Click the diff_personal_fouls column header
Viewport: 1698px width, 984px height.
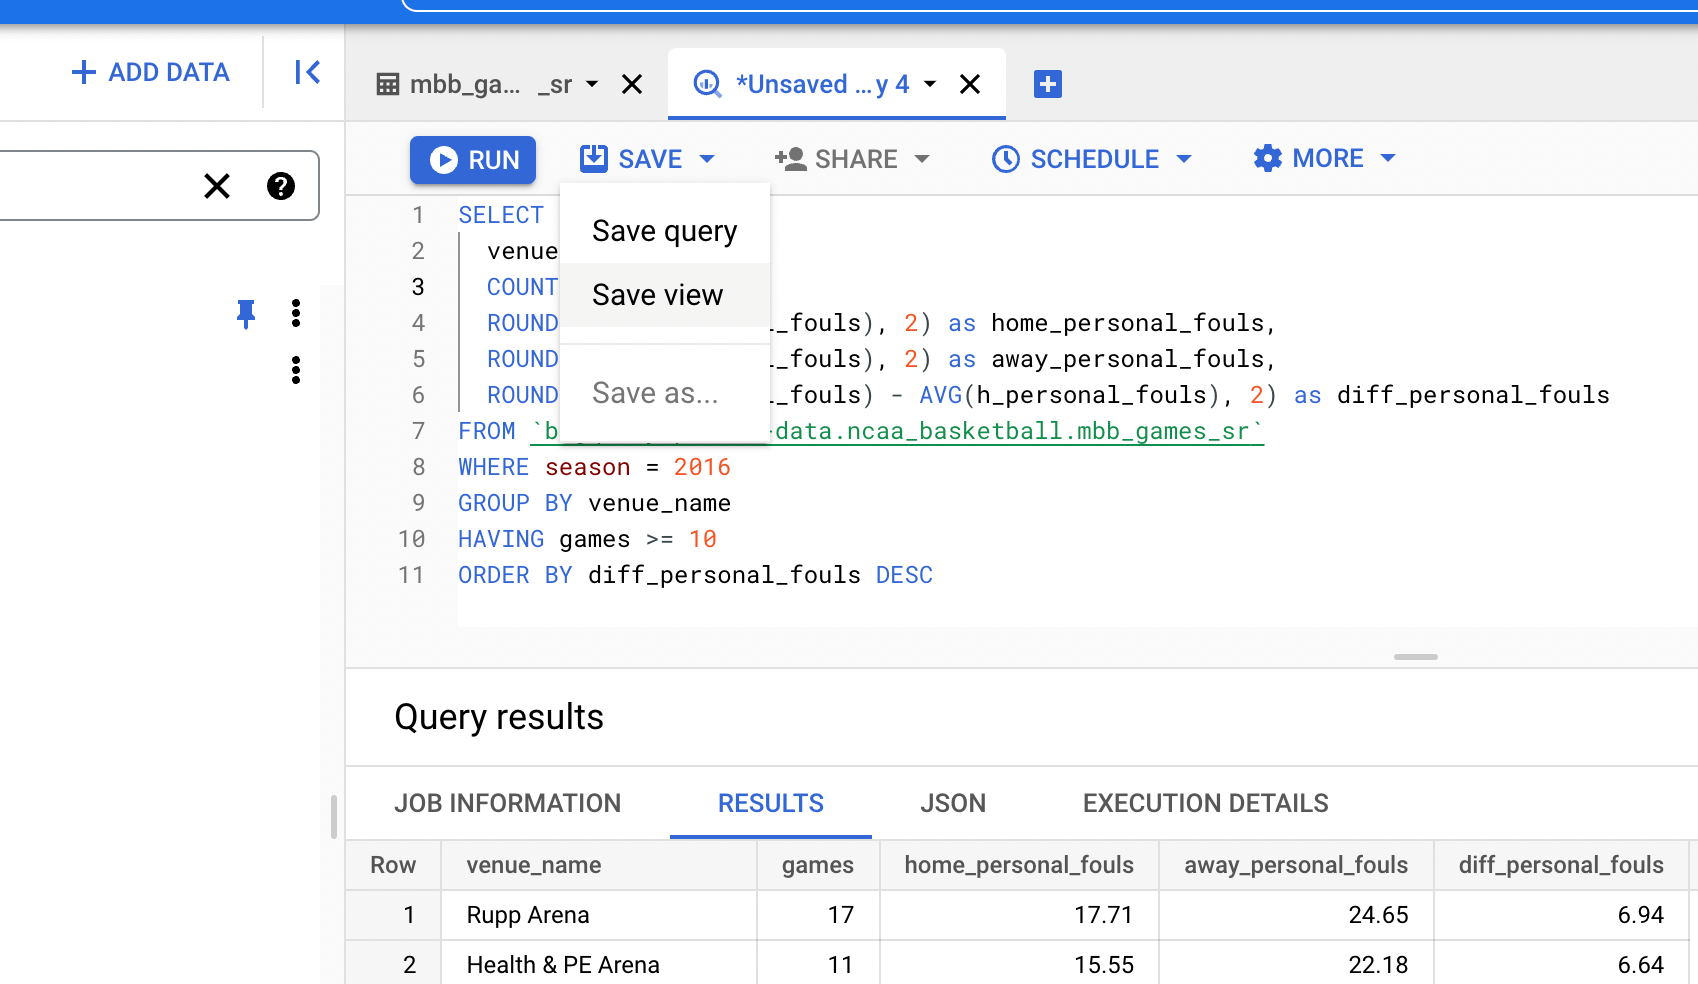tap(1561, 865)
